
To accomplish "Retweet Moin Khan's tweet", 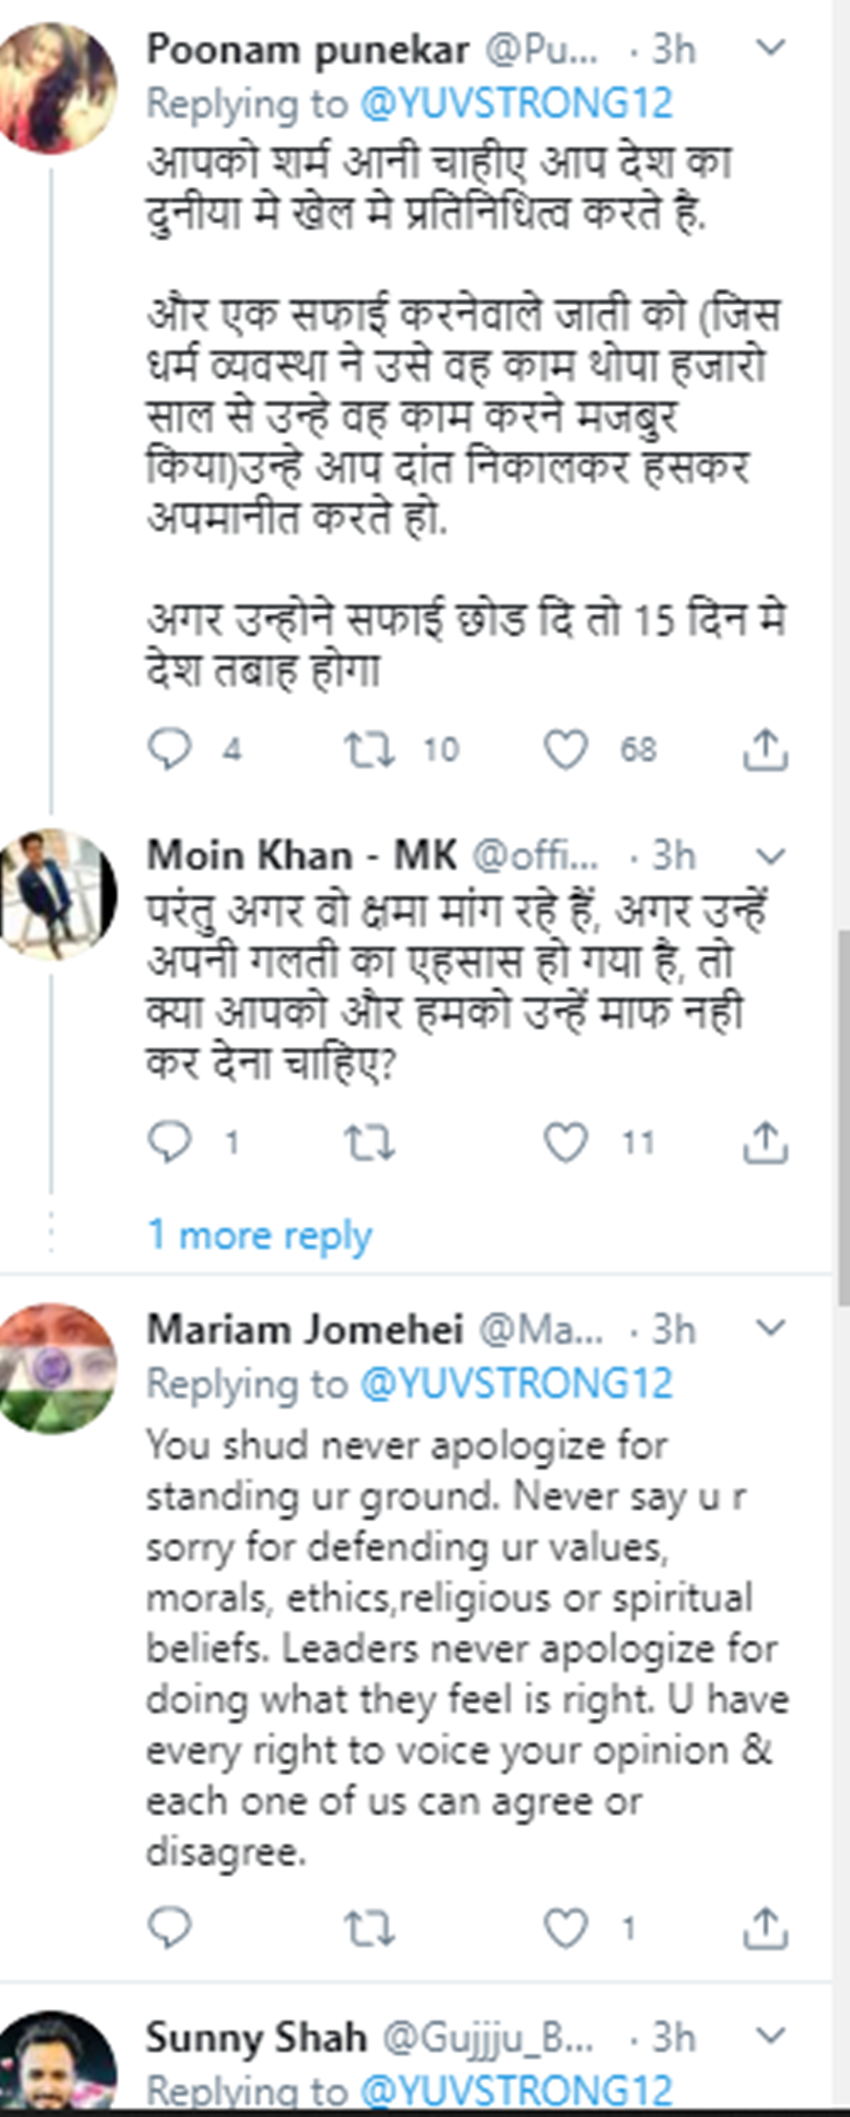I will (369, 1142).
